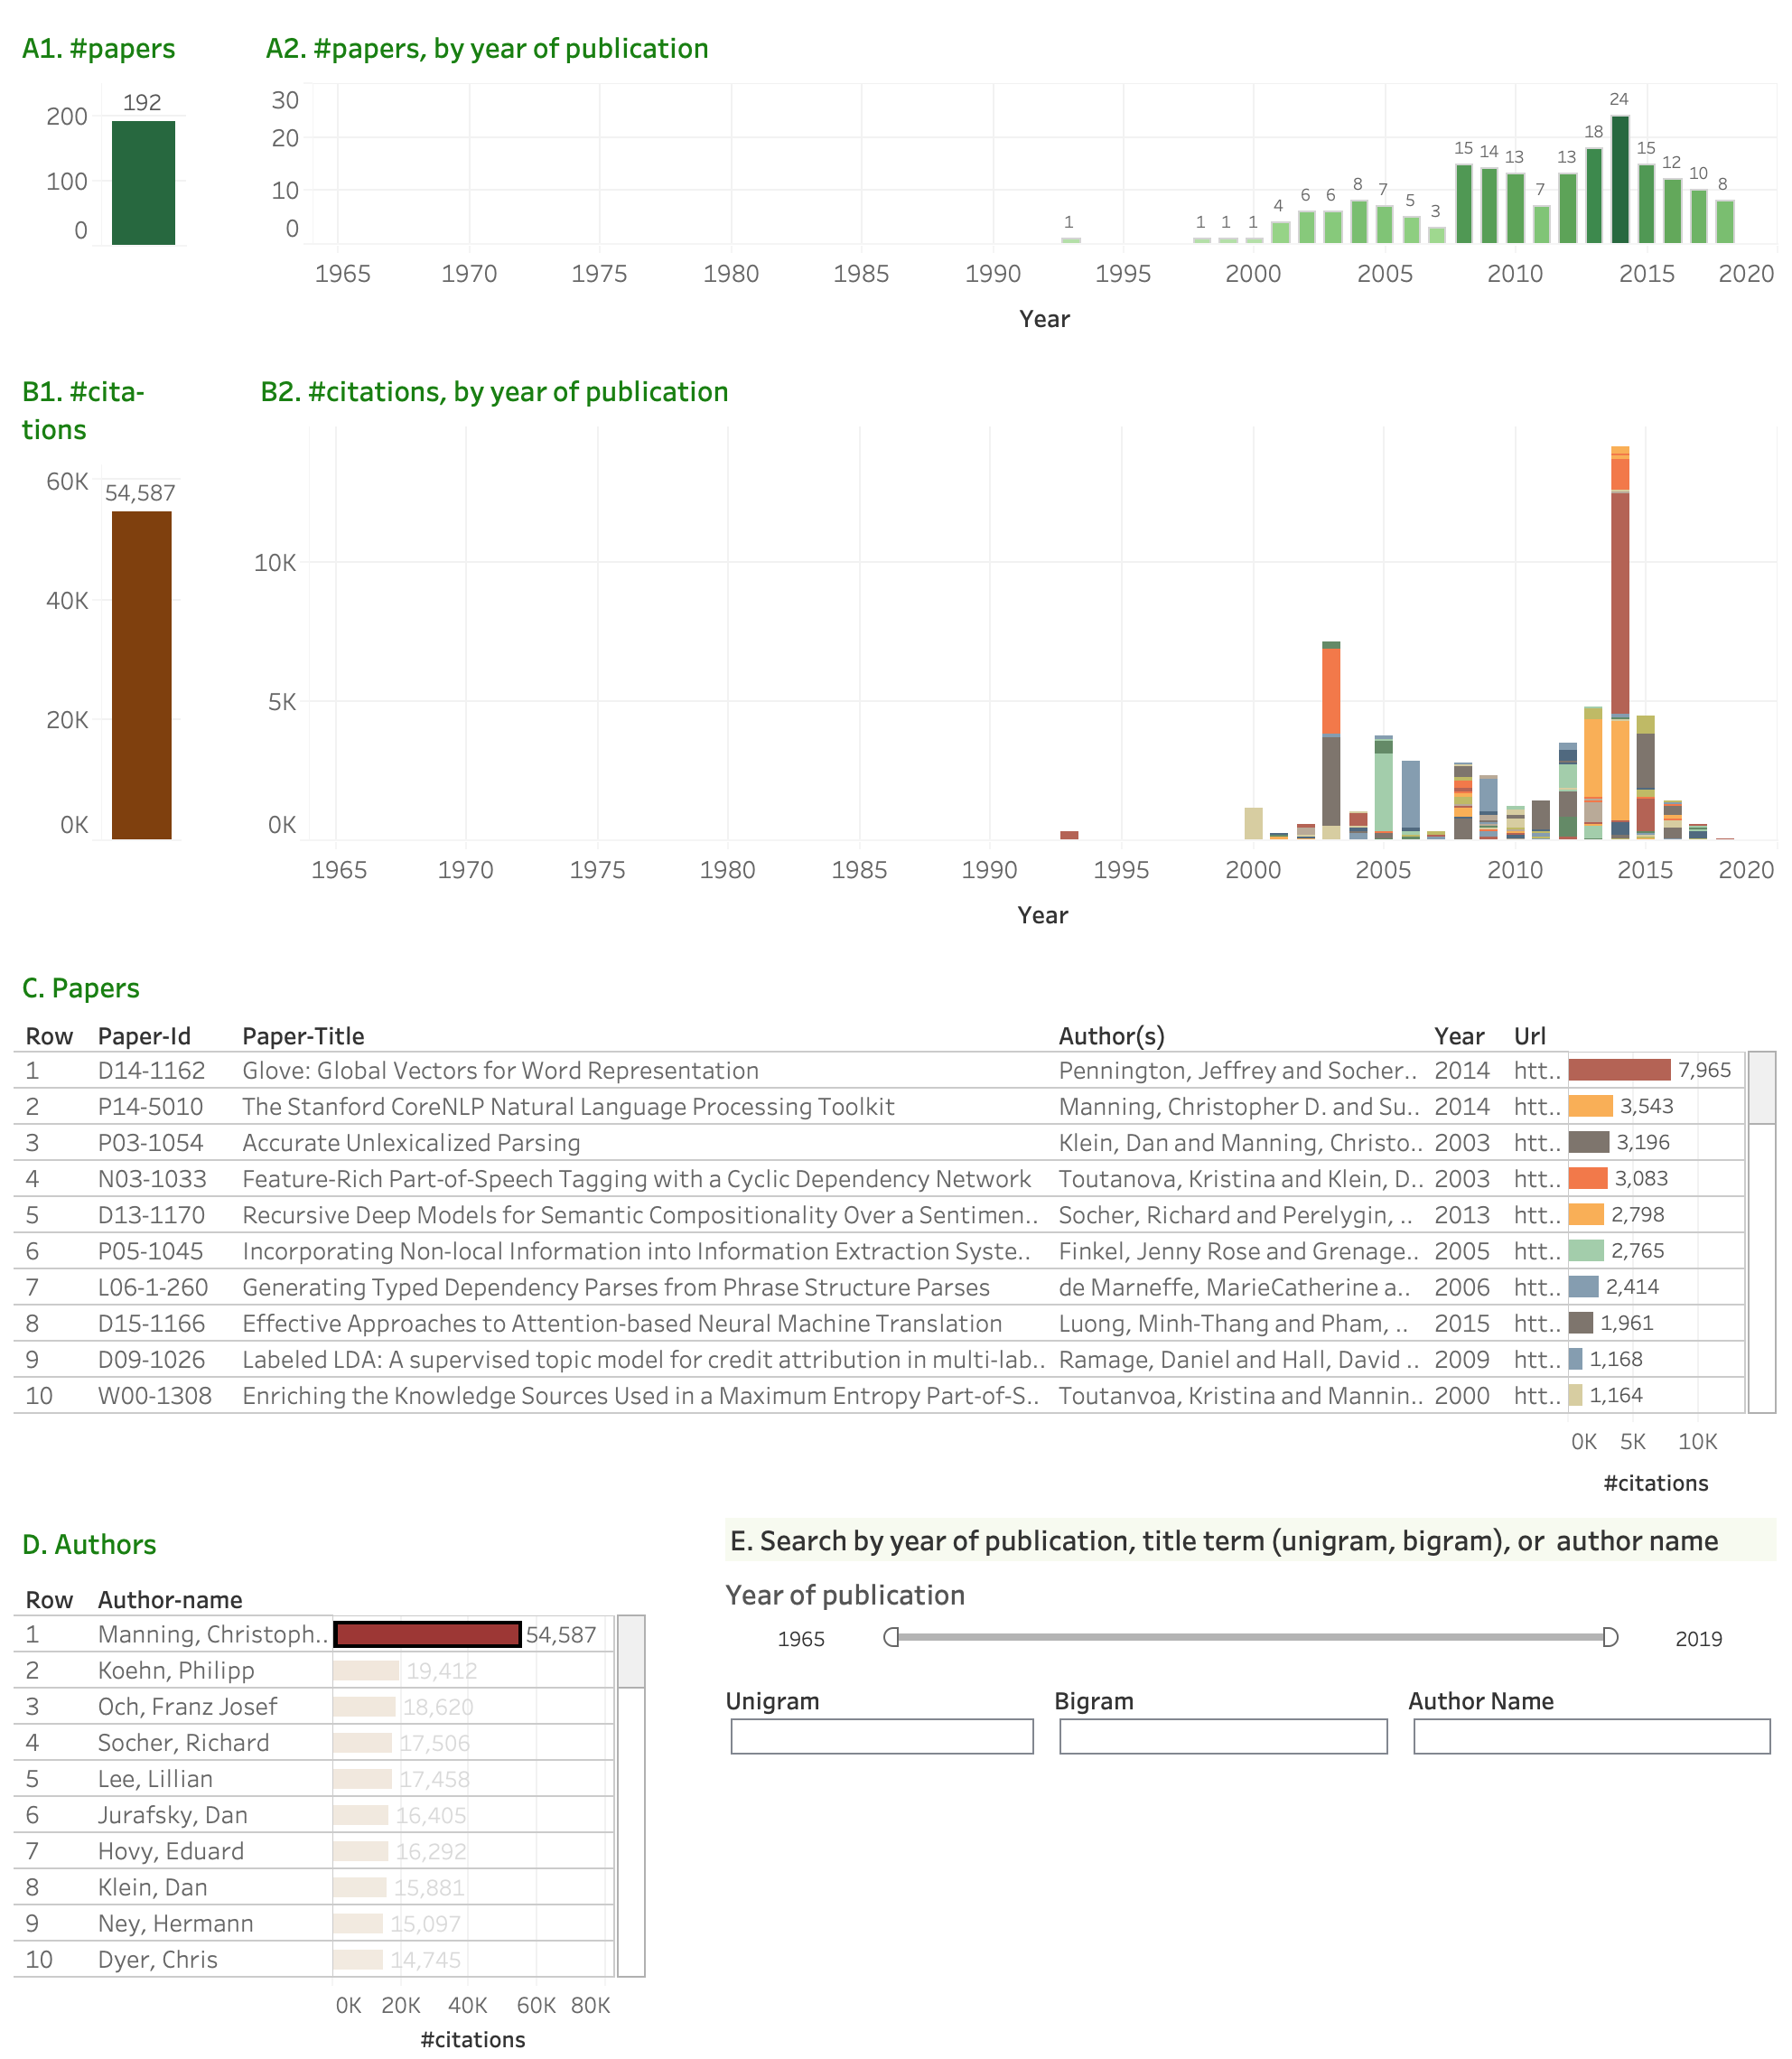
Task: Click the Unigram search input field
Action: click(881, 1736)
